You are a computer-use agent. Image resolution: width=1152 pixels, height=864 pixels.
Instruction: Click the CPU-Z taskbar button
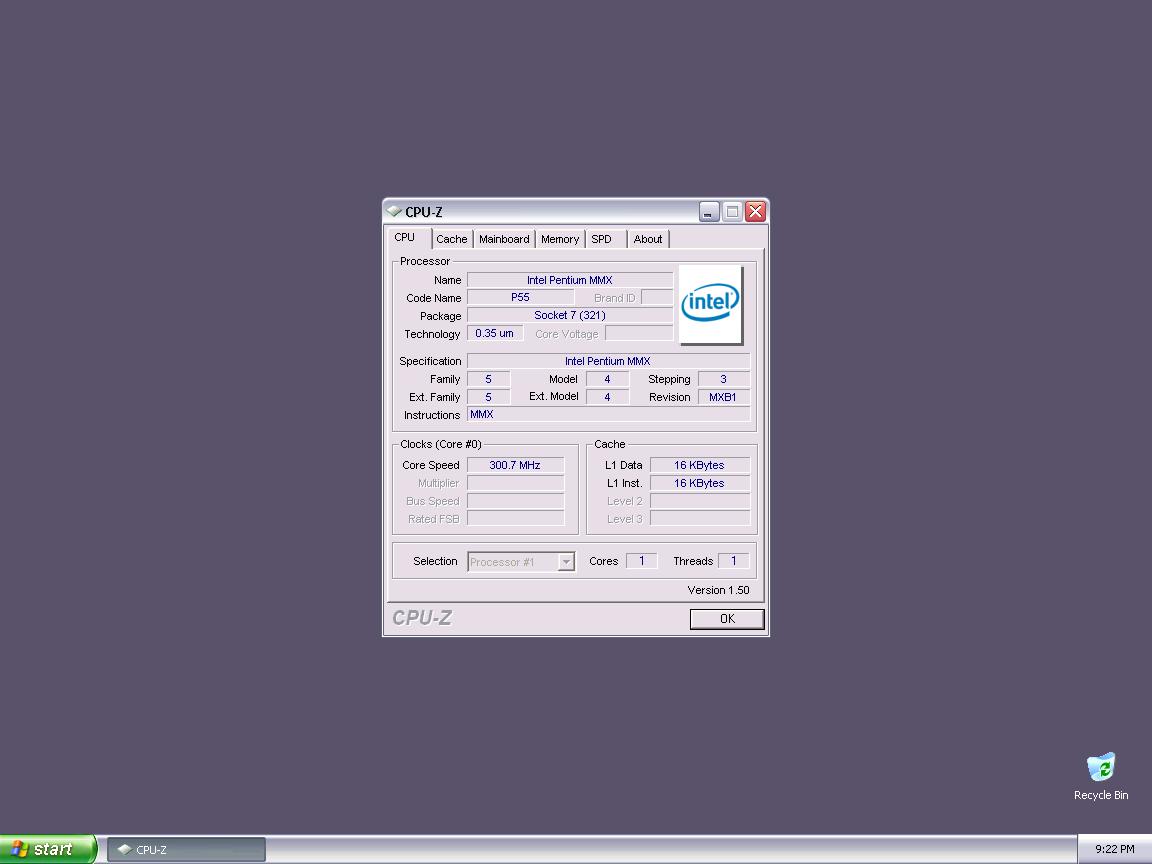pyautogui.click(x=187, y=849)
